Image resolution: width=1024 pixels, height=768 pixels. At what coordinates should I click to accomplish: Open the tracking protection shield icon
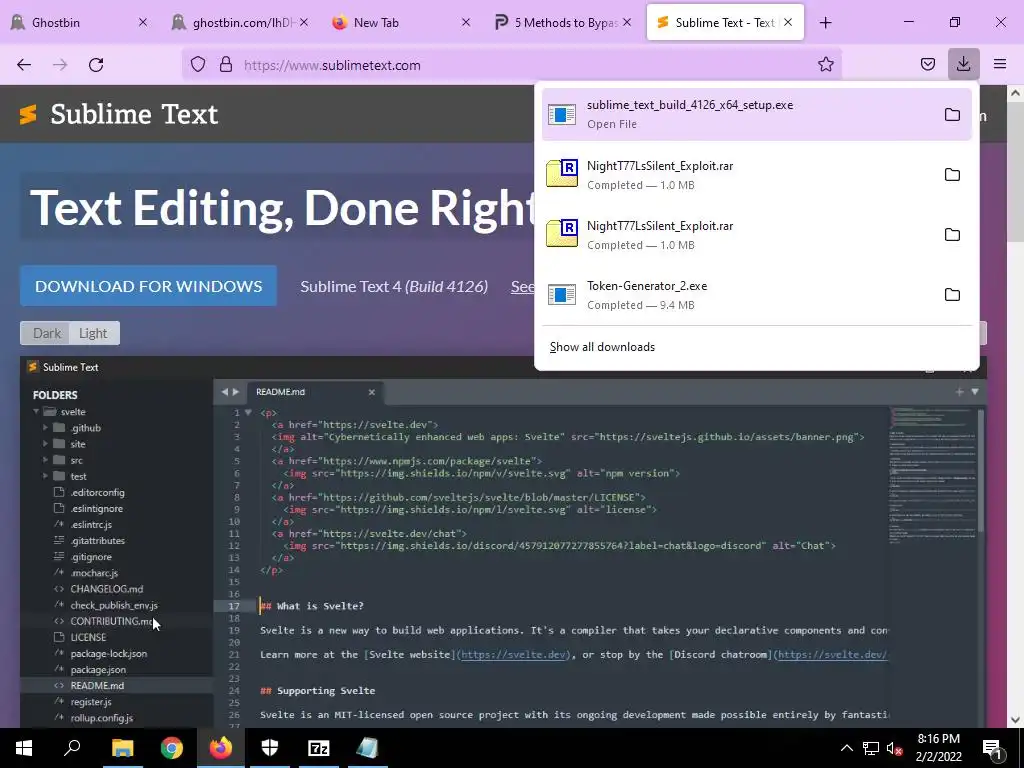point(198,65)
